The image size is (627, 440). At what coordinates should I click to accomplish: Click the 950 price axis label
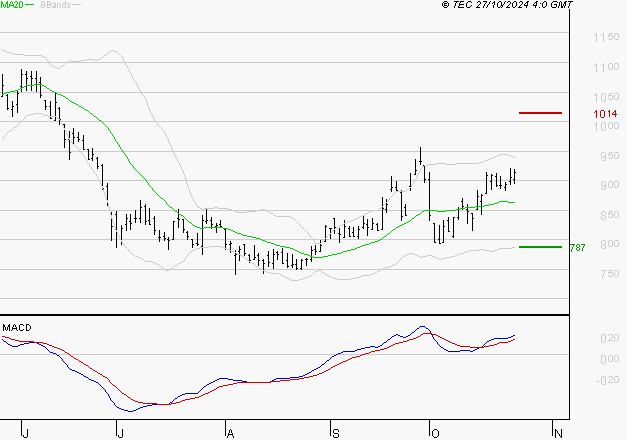(x=609, y=156)
